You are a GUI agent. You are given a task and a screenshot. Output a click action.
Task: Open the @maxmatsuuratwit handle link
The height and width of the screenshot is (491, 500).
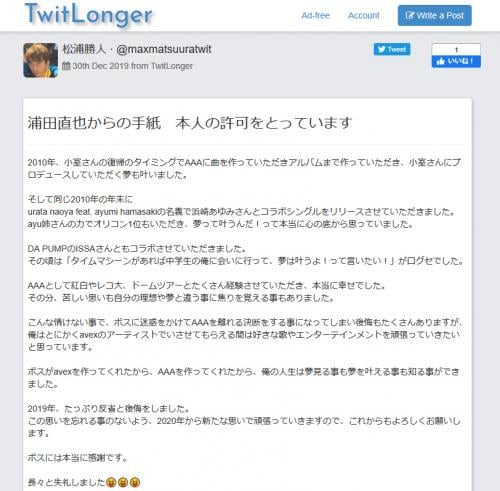(164, 49)
